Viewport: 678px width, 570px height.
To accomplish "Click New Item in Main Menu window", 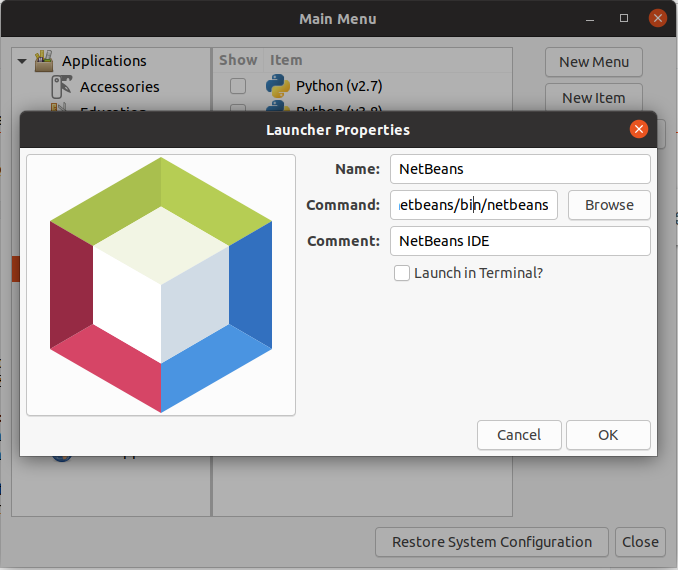I will pos(594,98).
